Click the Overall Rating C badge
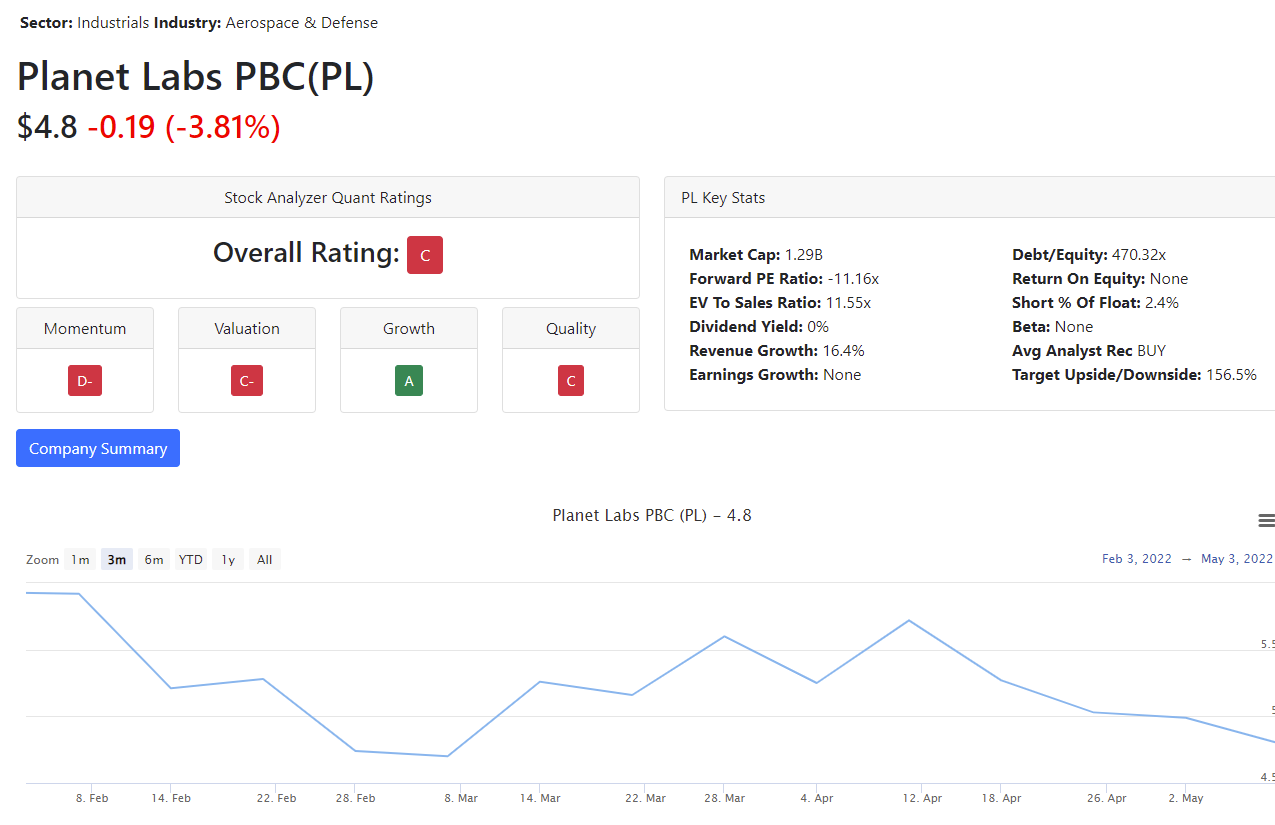 tap(424, 255)
